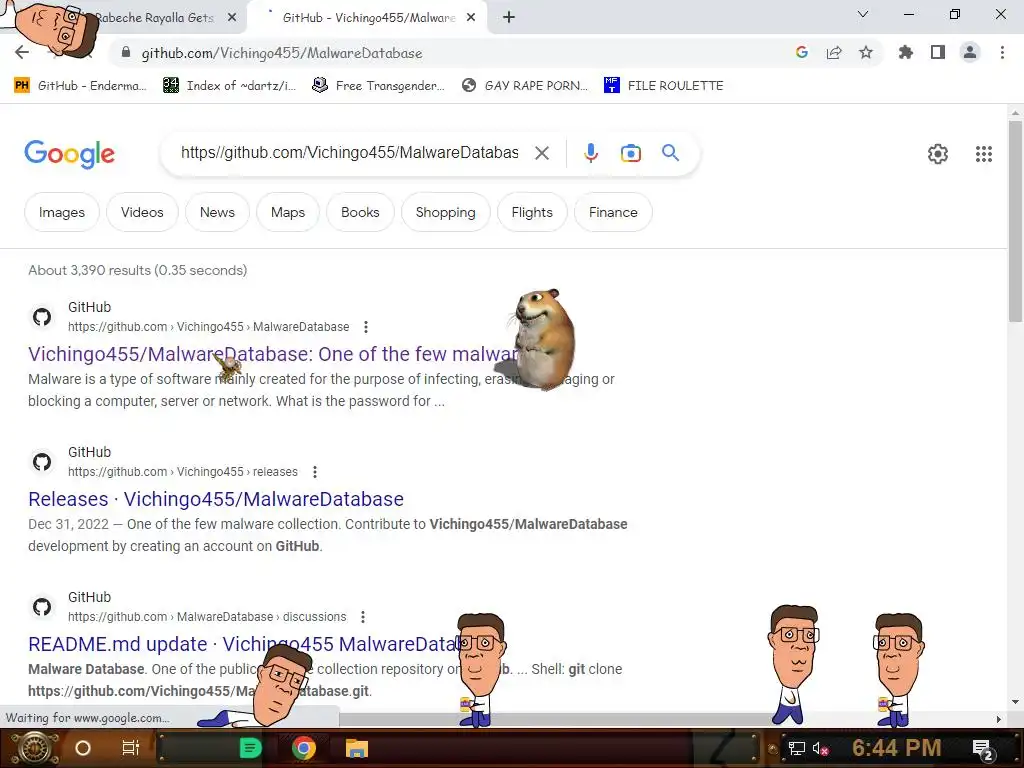Image resolution: width=1024 pixels, height=768 pixels.
Task: Open the Releases · Vichingo455/MalwareDatabase link
Action: [216, 499]
